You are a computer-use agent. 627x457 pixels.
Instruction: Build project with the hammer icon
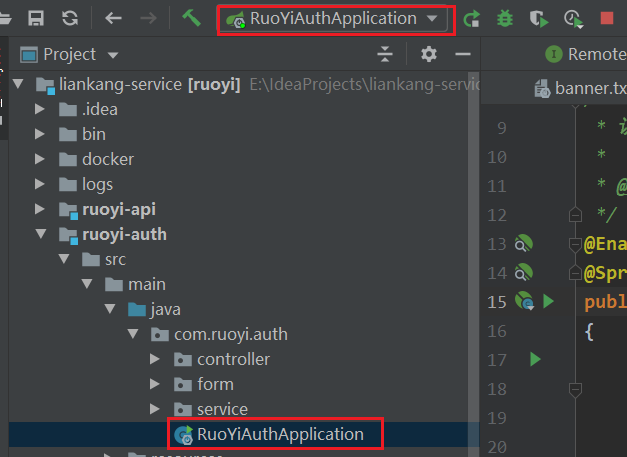191,18
